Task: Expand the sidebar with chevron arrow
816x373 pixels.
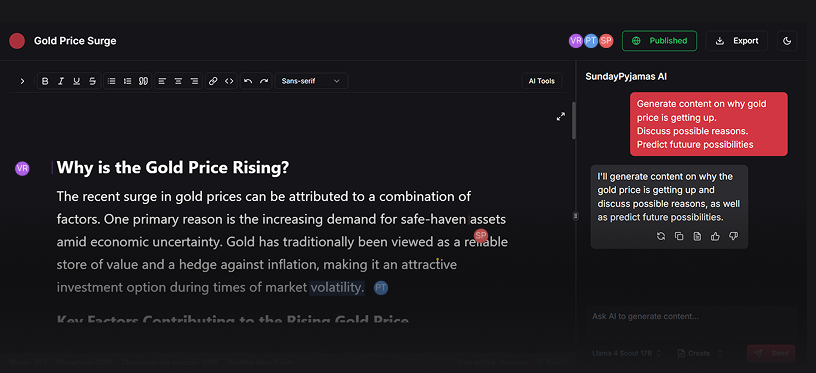Action: [22, 81]
